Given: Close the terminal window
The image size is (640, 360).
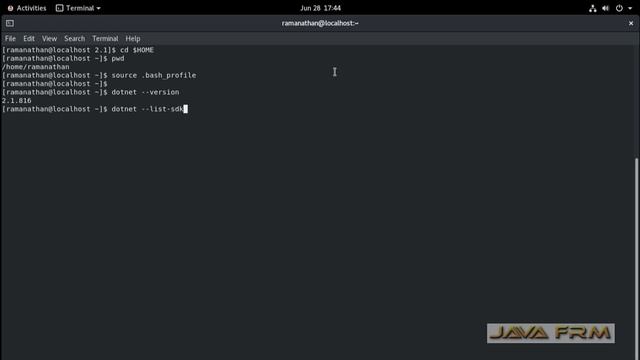Looking at the screenshot, I should (631, 23).
